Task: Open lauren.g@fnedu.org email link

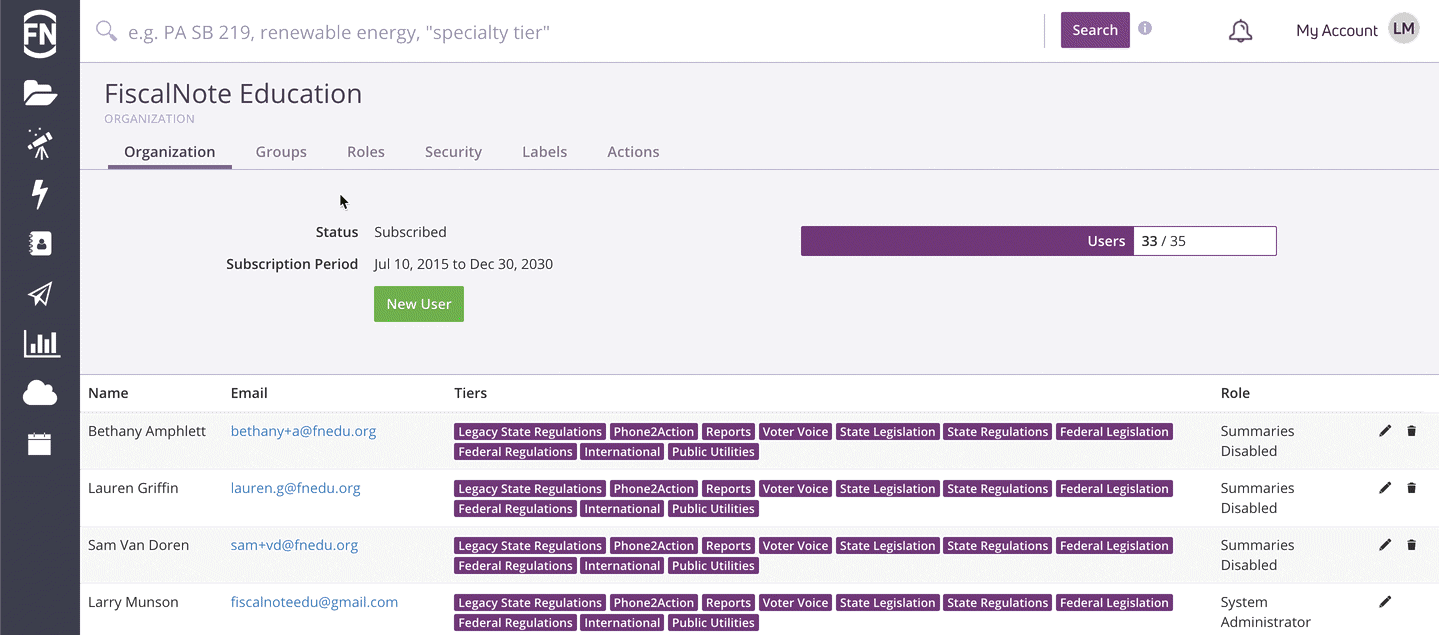Action: 295,488
